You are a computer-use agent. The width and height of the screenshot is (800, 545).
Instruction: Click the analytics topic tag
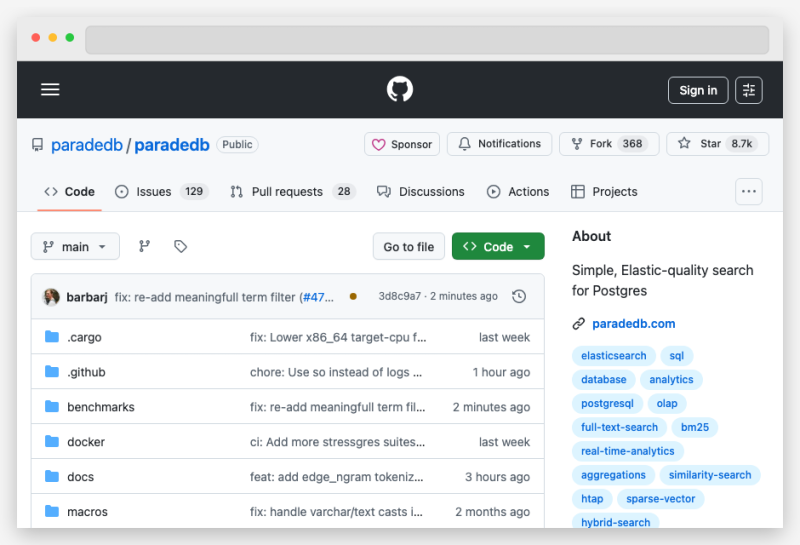pyautogui.click(x=671, y=380)
